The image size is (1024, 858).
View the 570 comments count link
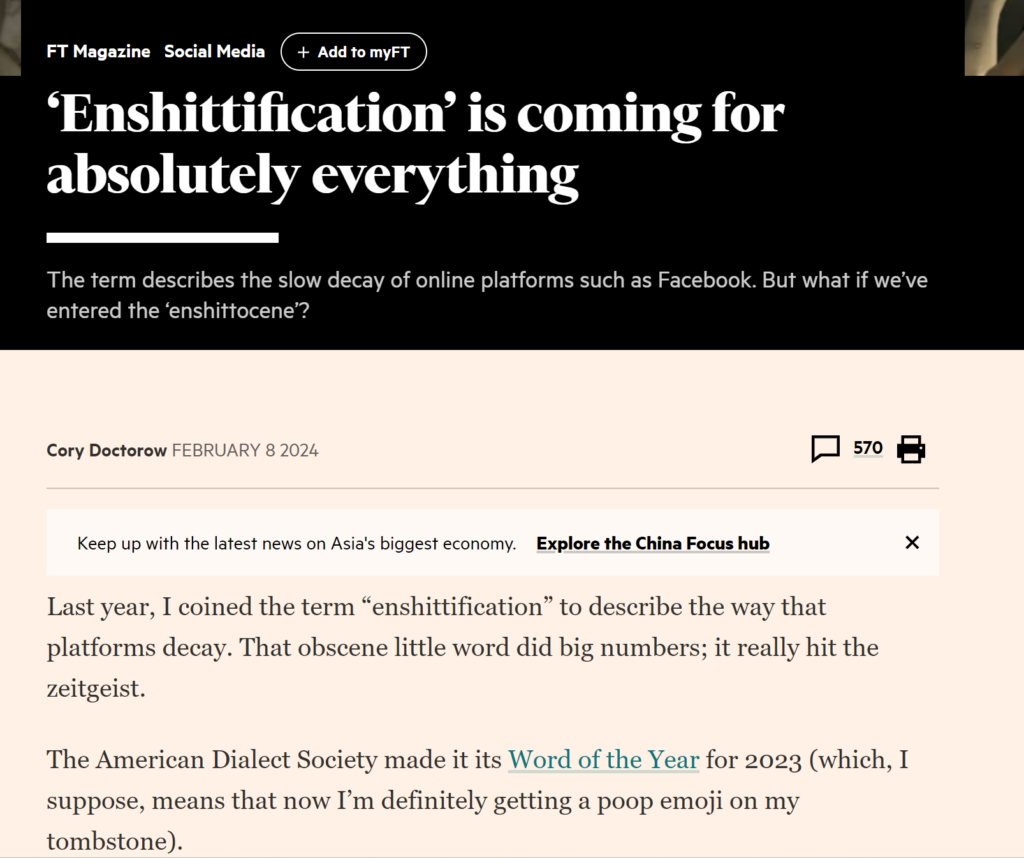point(868,448)
